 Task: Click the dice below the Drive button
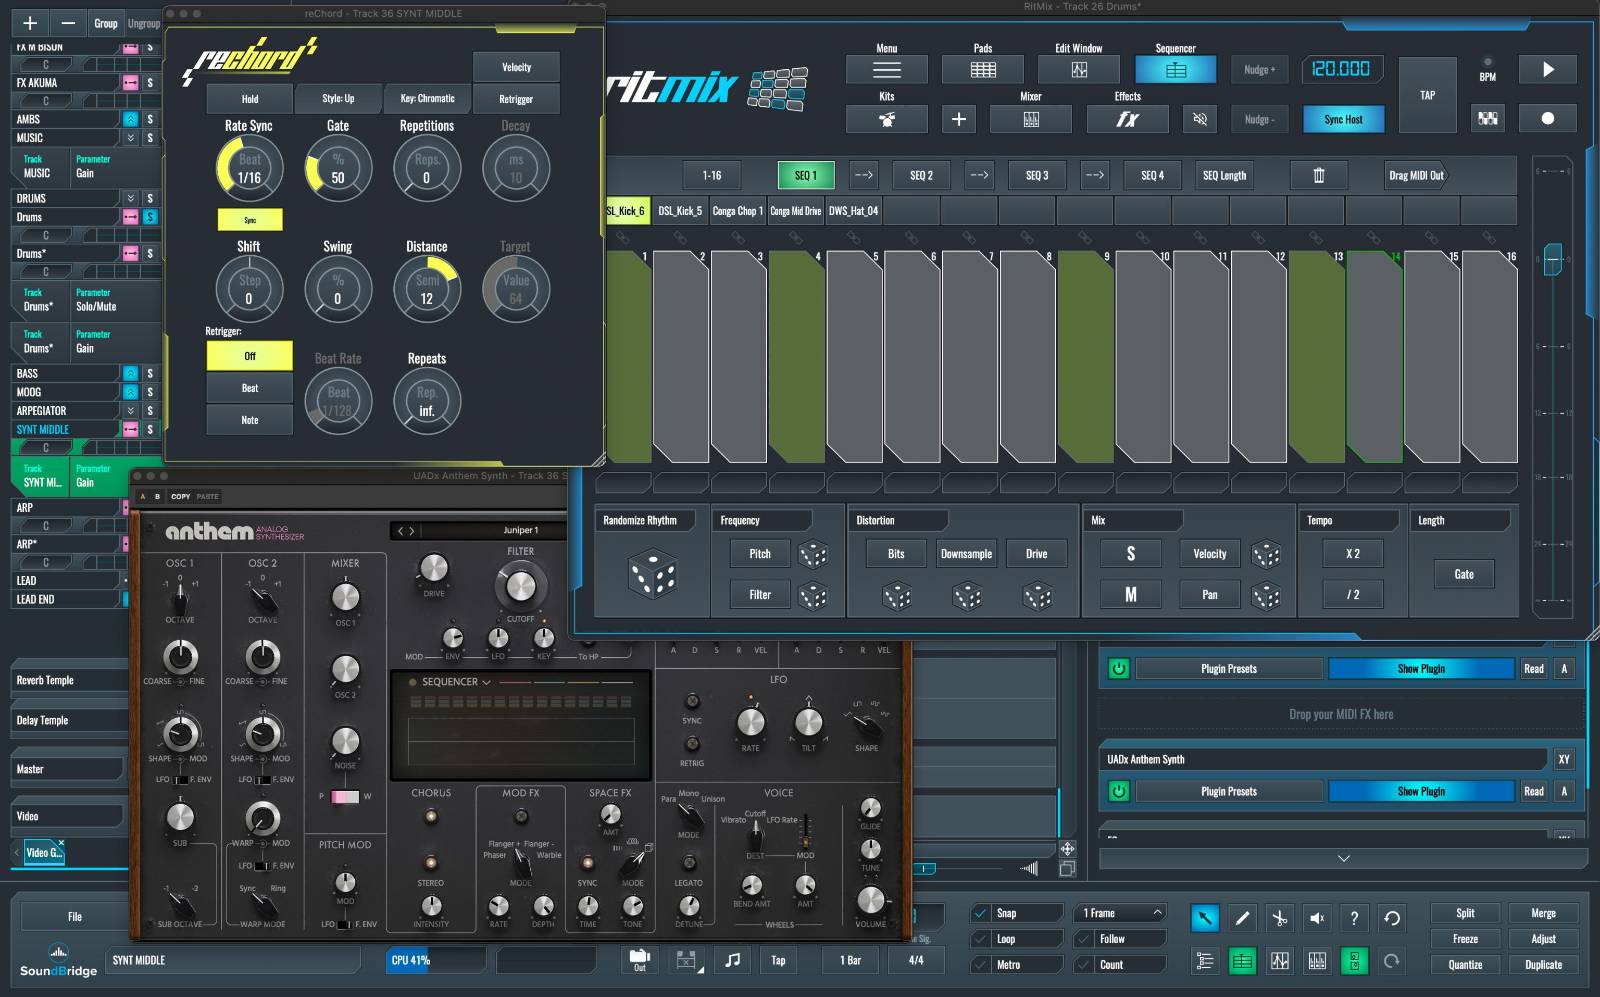tap(1037, 597)
